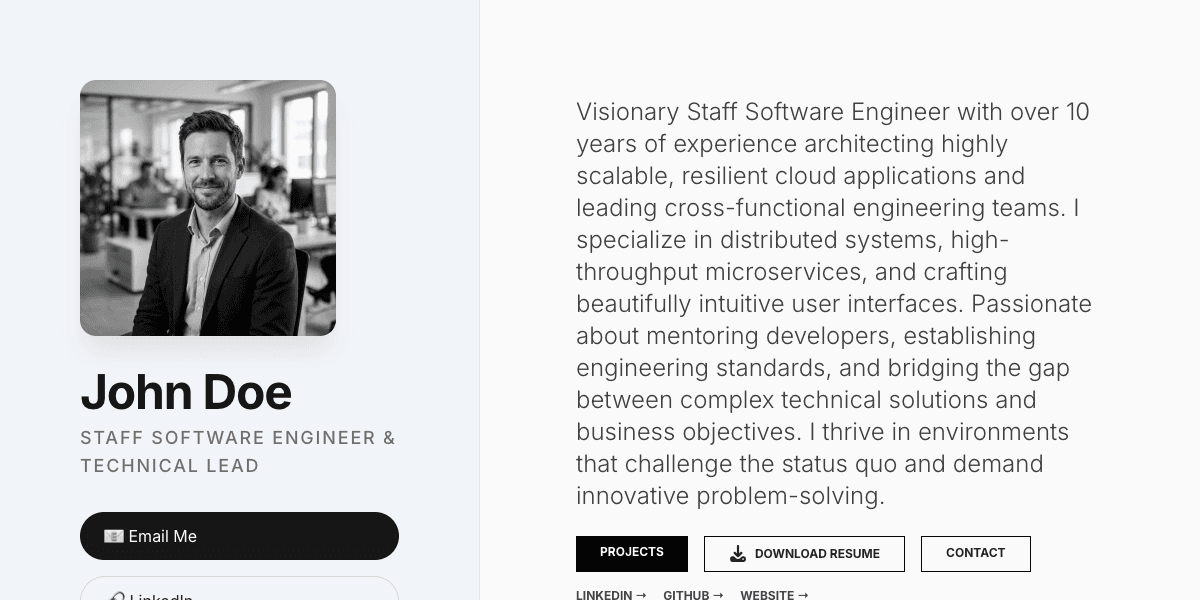Image resolution: width=1200 pixels, height=600 pixels.
Task: Click the arrow after the LINKEDIN text link
Action: (x=641, y=595)
